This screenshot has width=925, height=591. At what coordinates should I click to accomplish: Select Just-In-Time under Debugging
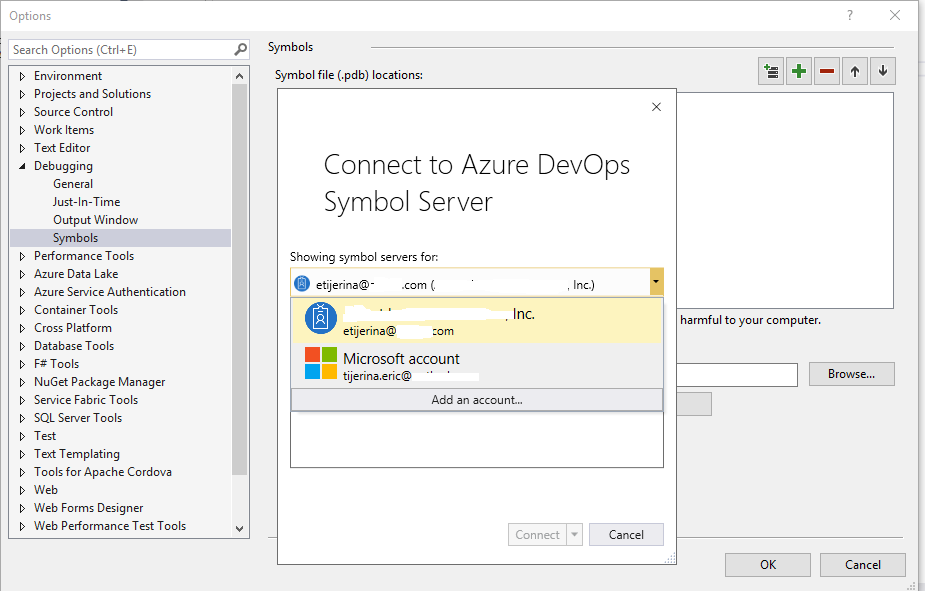coord(86,202)
